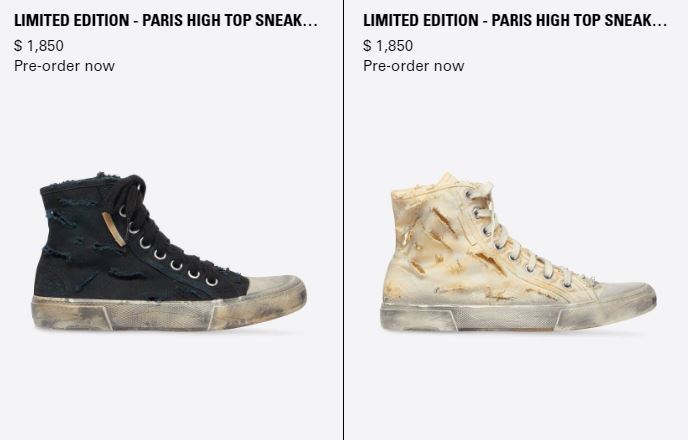Select the $1,850 price under right product
Image resolution: width=688 pixels, height=440 pixels.
point(388,46)
